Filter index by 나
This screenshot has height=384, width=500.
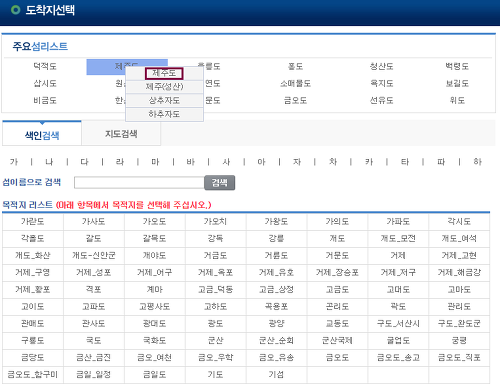point(49,162)
